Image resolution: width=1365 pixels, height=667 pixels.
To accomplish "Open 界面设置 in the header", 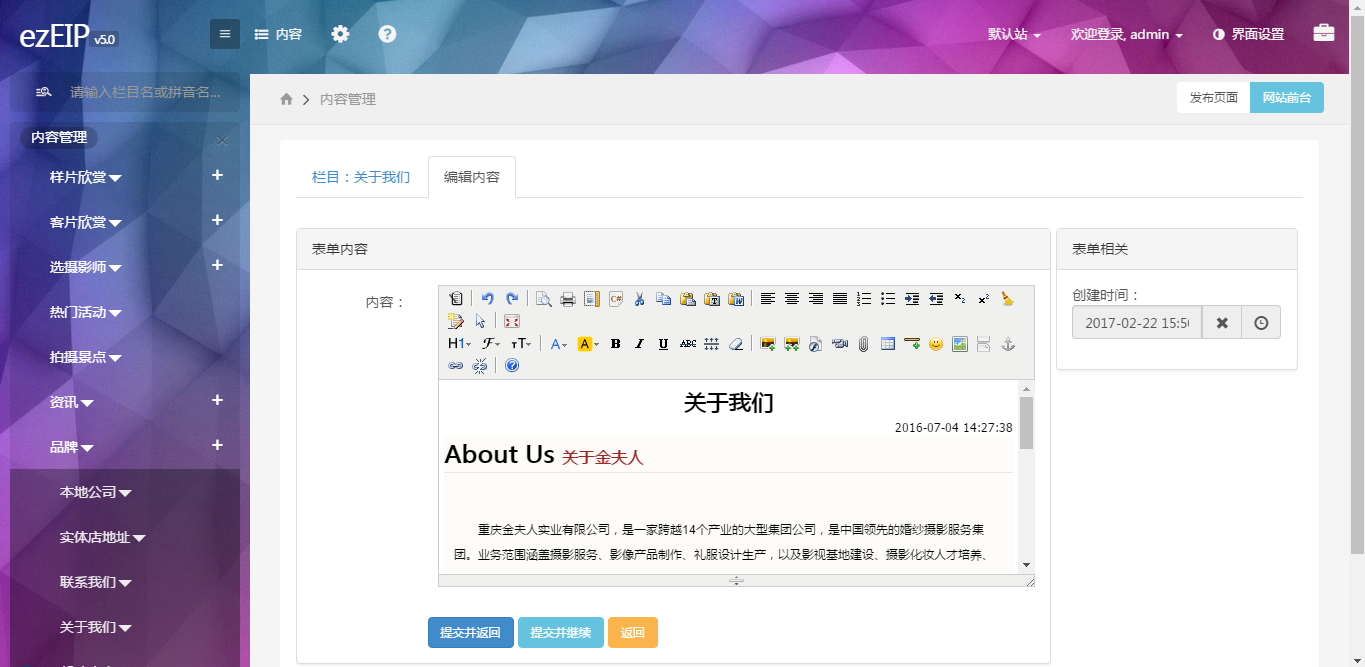I will click(x=1248, y=34).
